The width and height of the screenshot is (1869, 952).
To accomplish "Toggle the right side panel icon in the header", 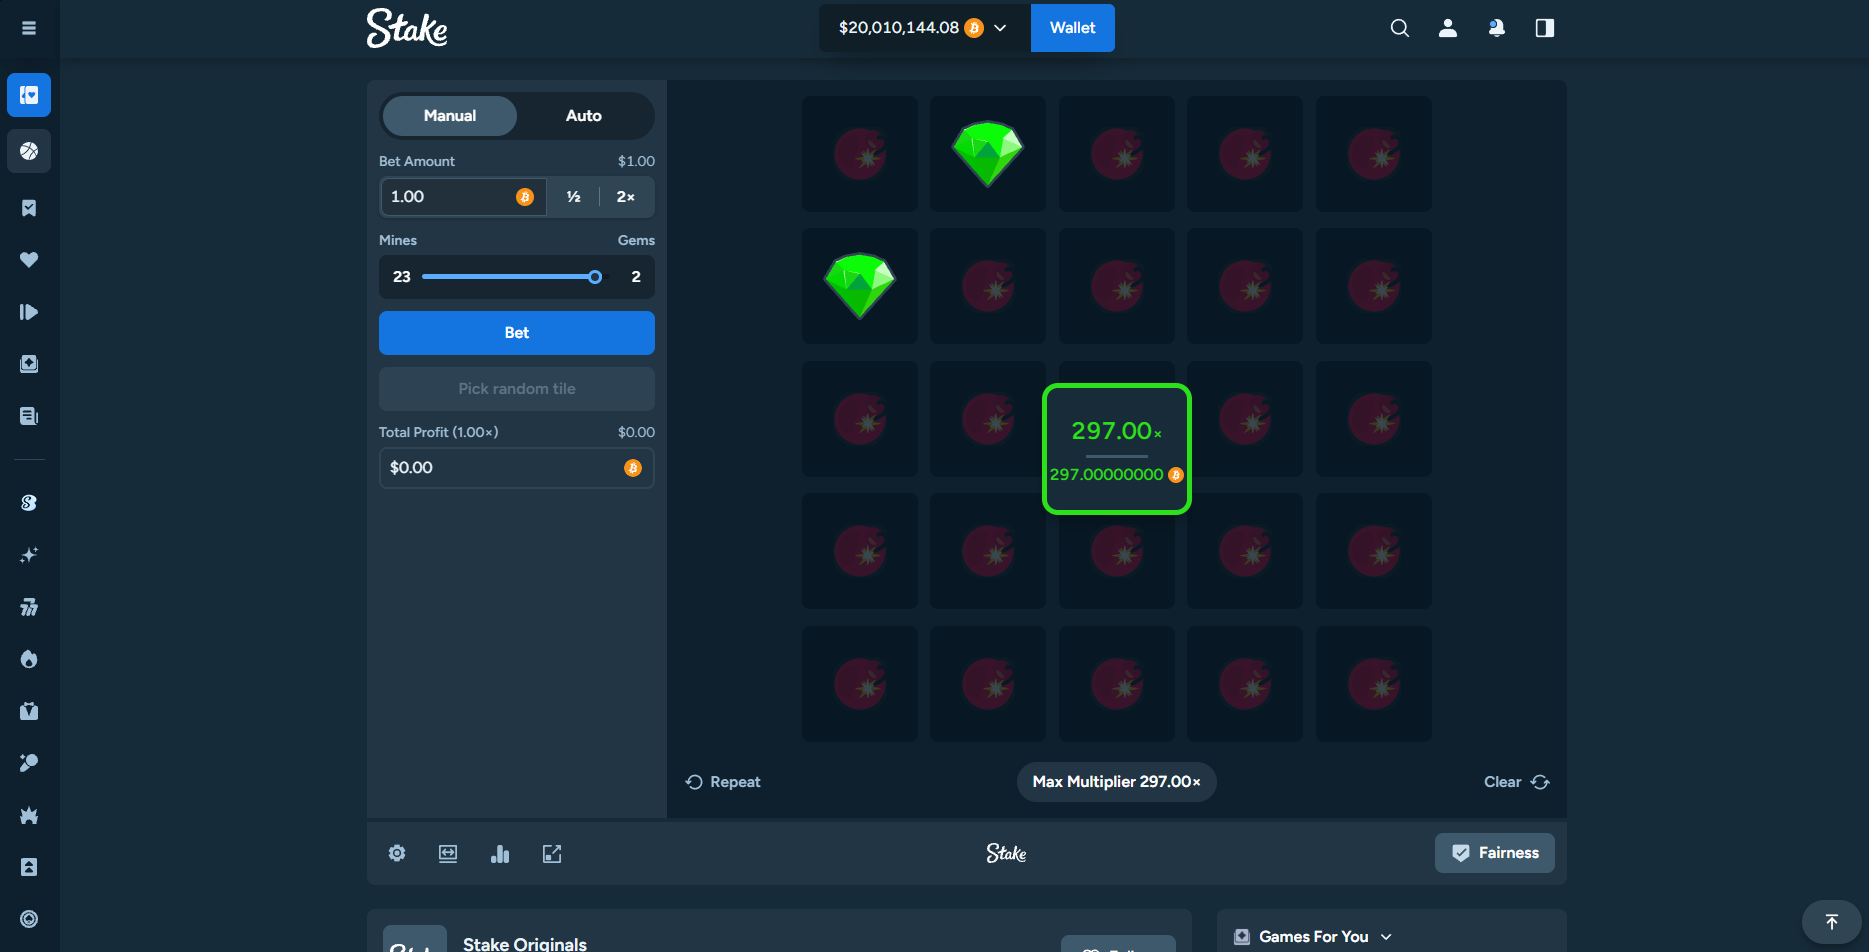I will 1545,28.
